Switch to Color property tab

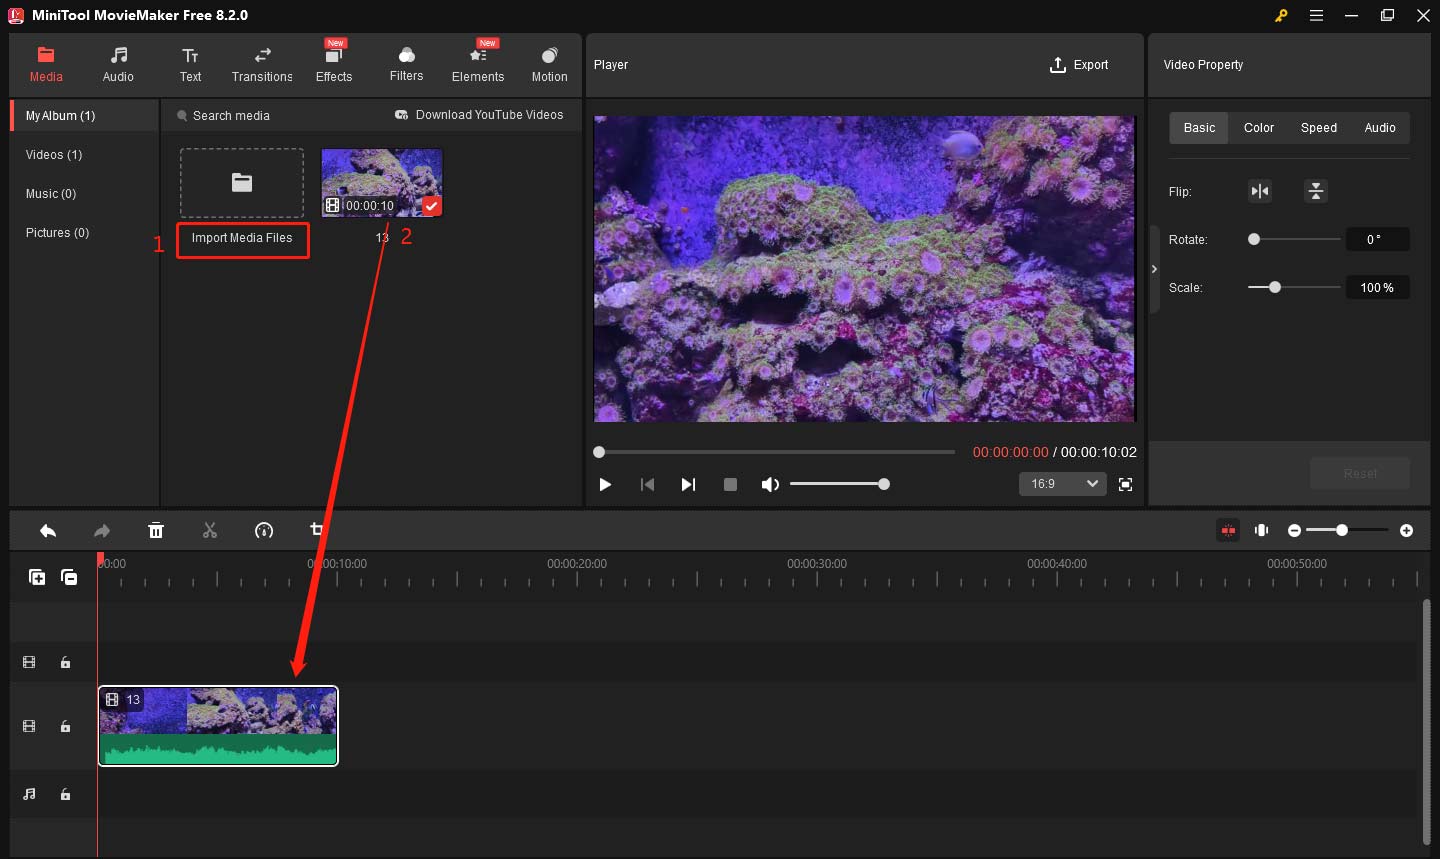1259,128
